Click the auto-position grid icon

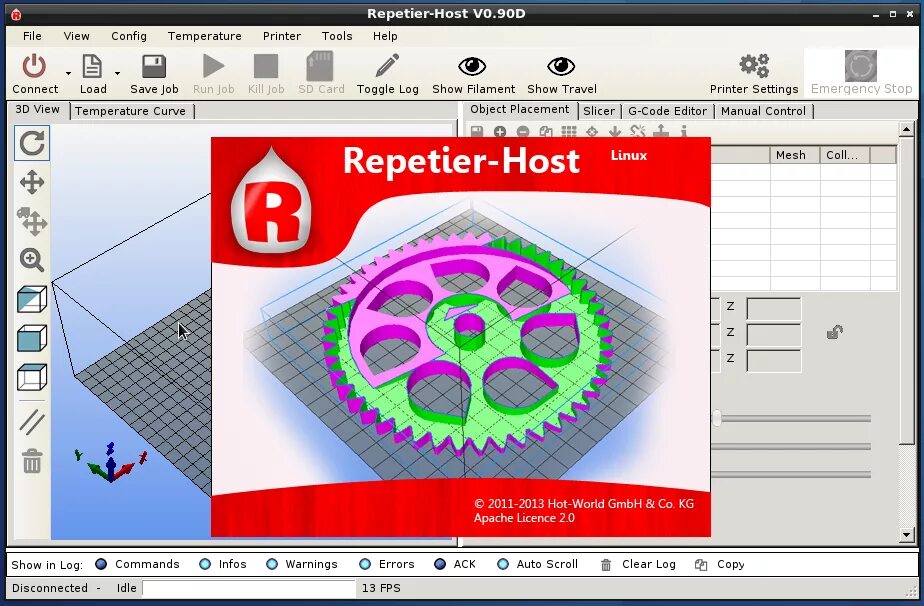point(569,131)
